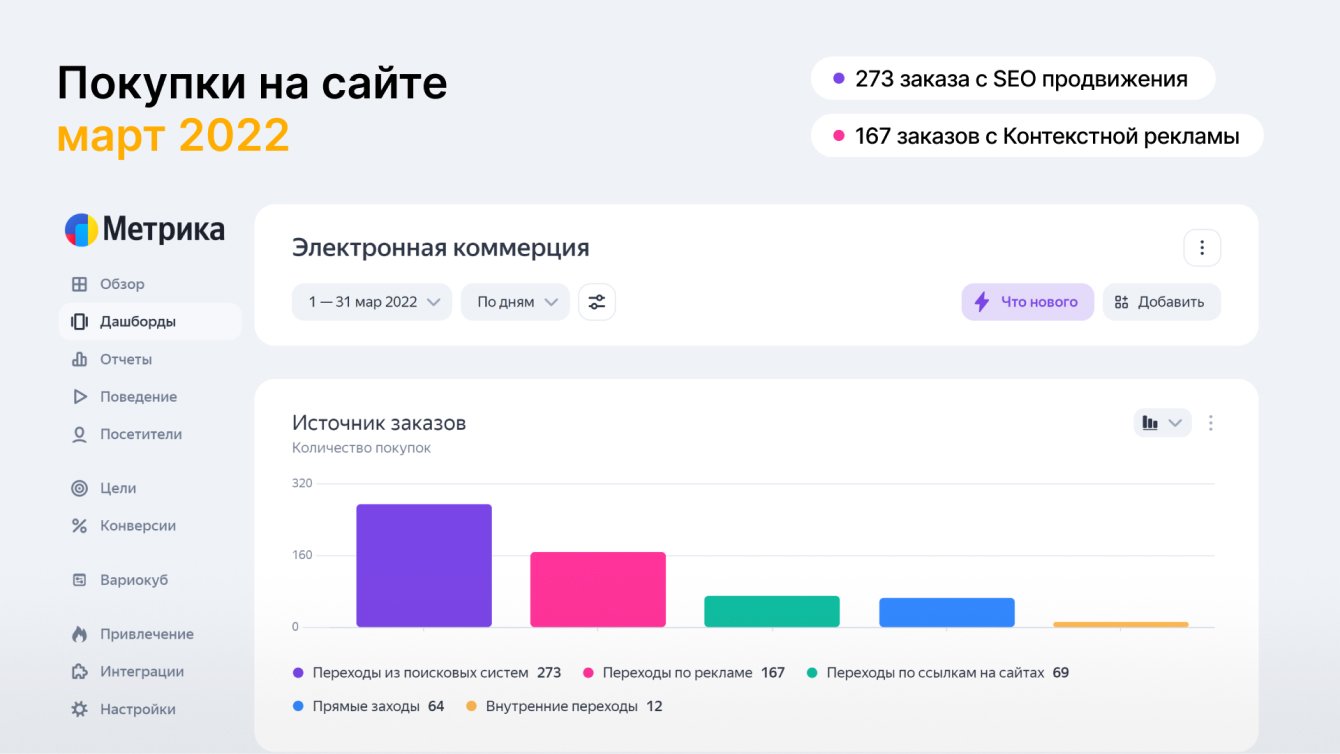
Task: Toggle the Переходы из поисковых систем legend series
Action: tap(427, 673)
